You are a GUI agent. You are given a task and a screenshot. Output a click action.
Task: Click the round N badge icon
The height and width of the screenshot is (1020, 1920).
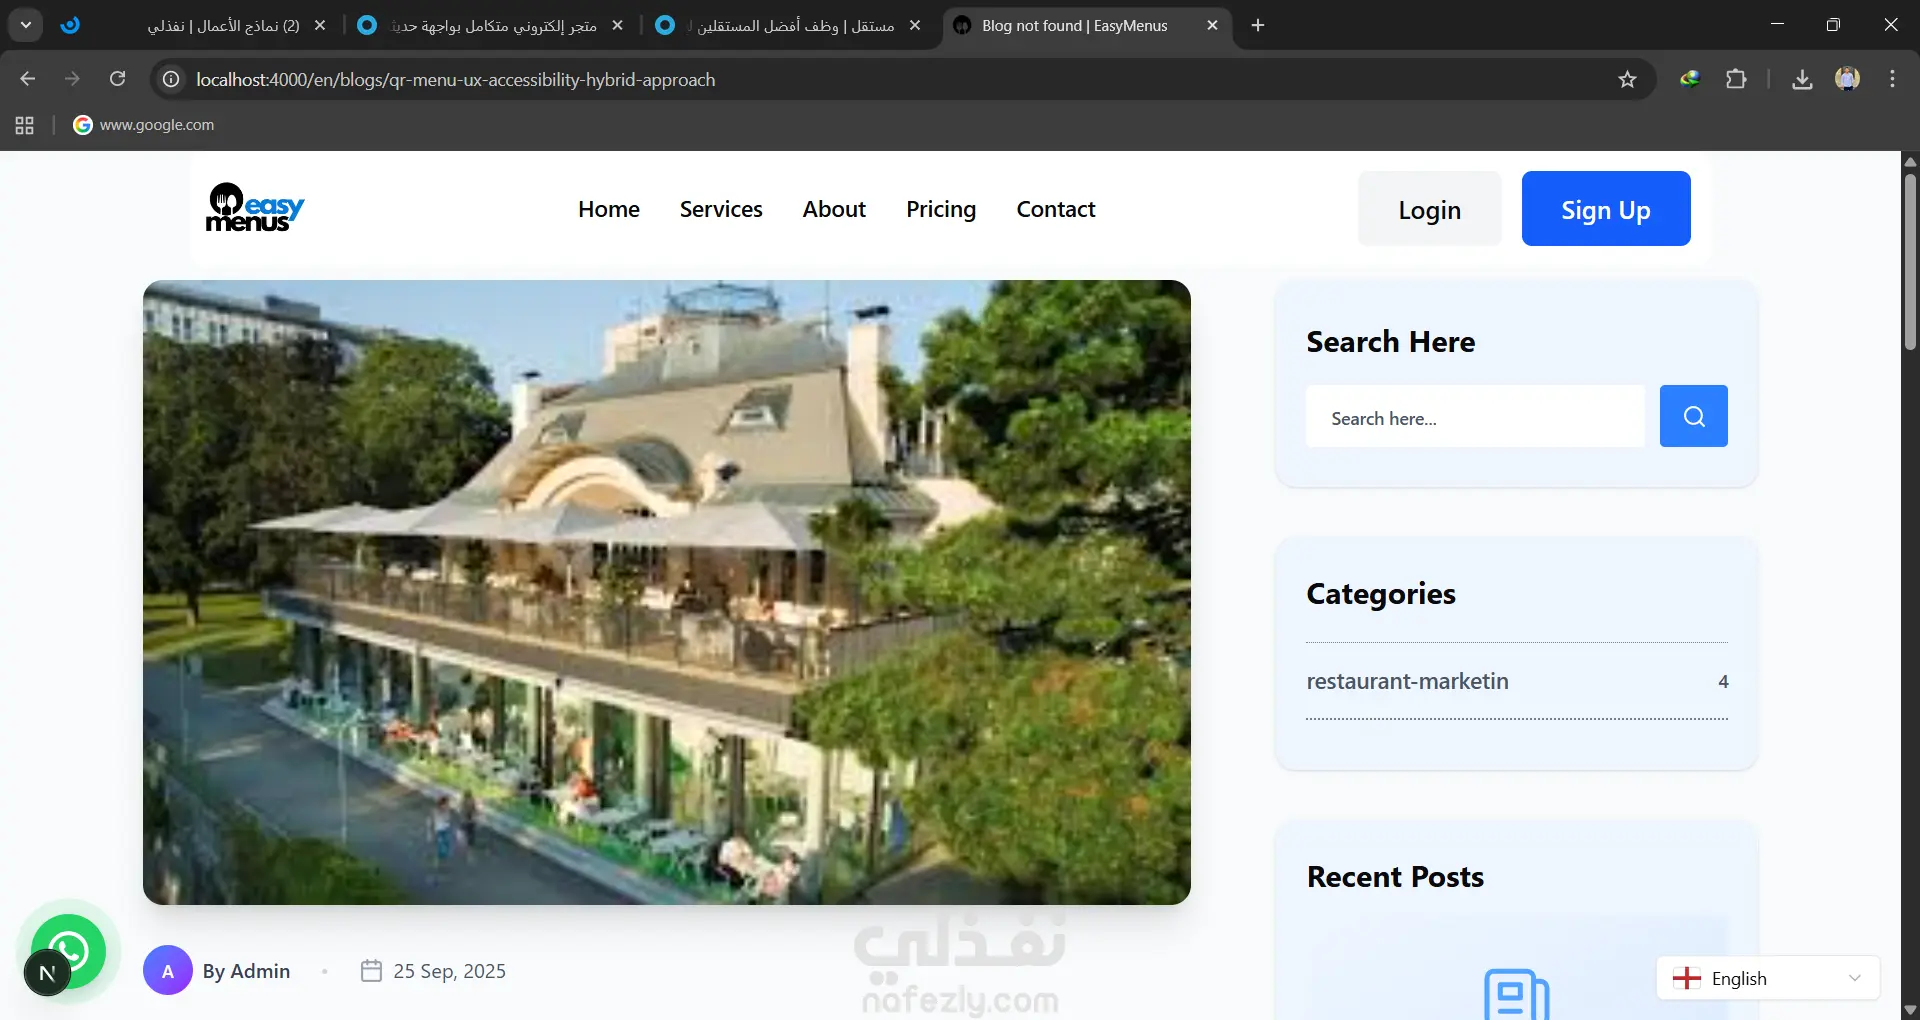click(x=46, y=973)
